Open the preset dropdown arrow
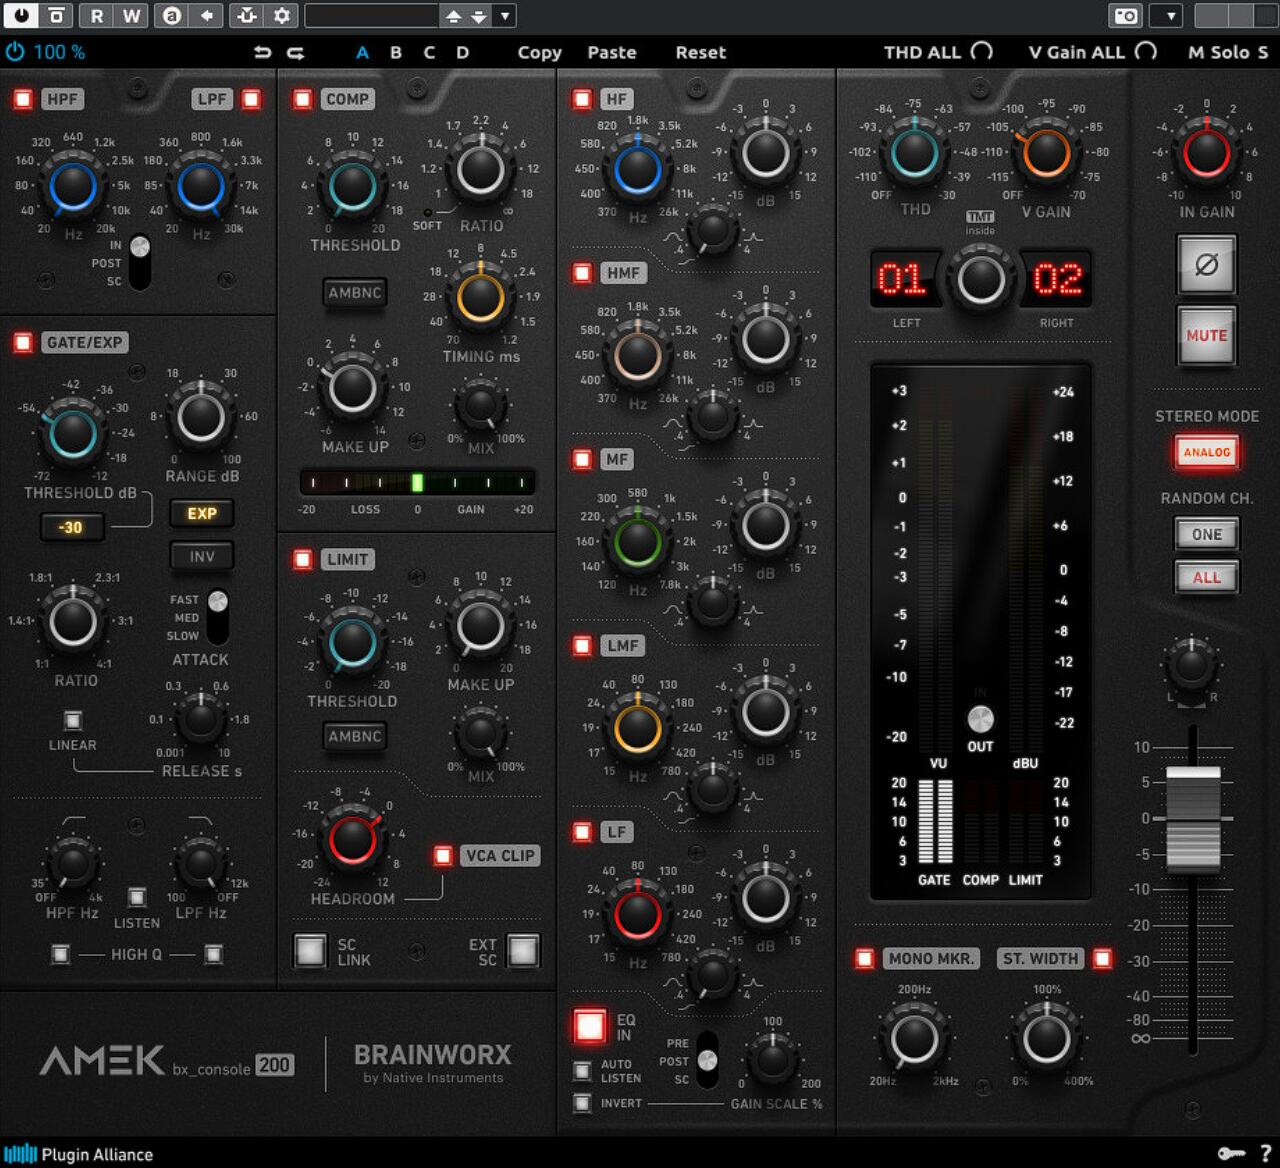This screenshot has width=1280, height=1168. [505, 15]
